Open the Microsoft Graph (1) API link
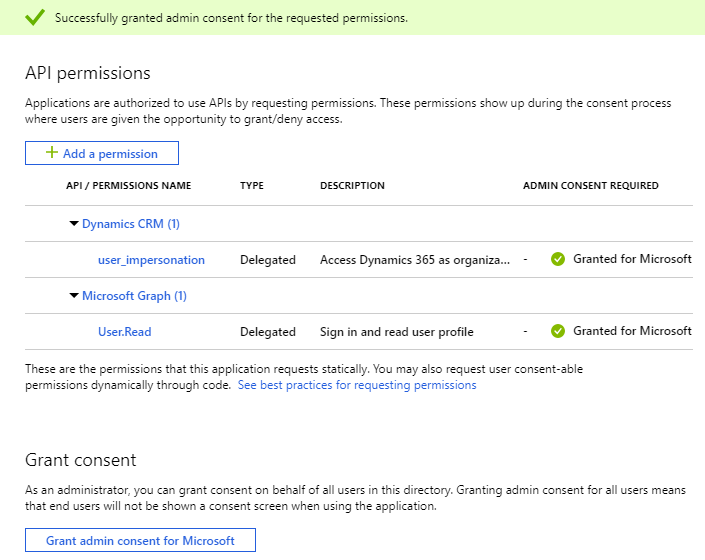The width and height of the screenshot is (705, 560). [x=134, y=296]
